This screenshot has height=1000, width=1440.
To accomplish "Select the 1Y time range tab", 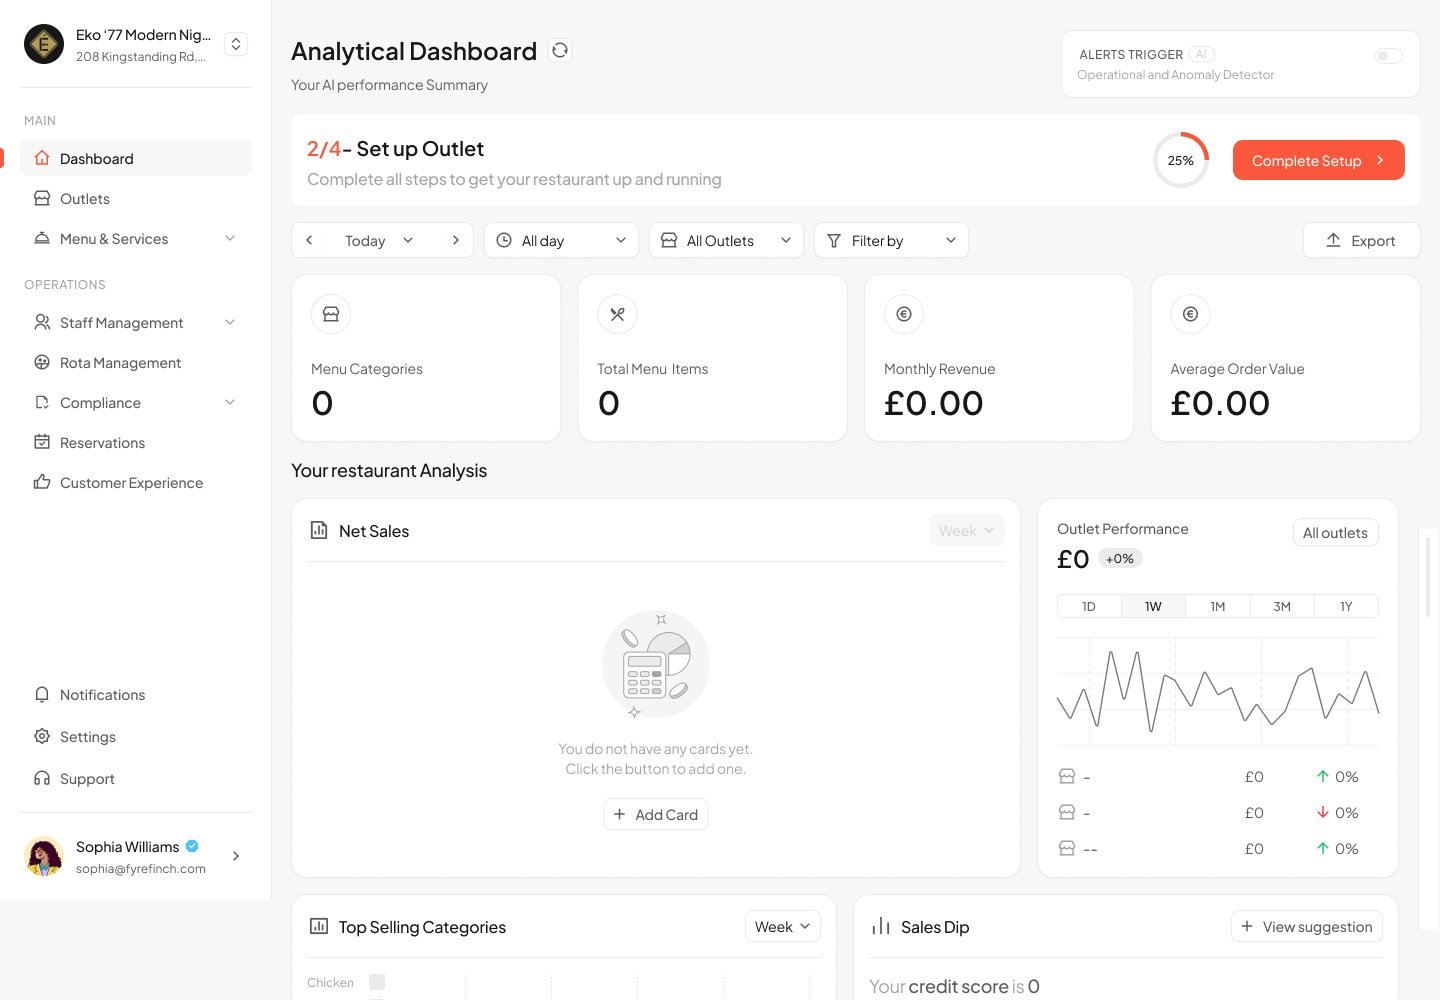I will click(1346, 606).
